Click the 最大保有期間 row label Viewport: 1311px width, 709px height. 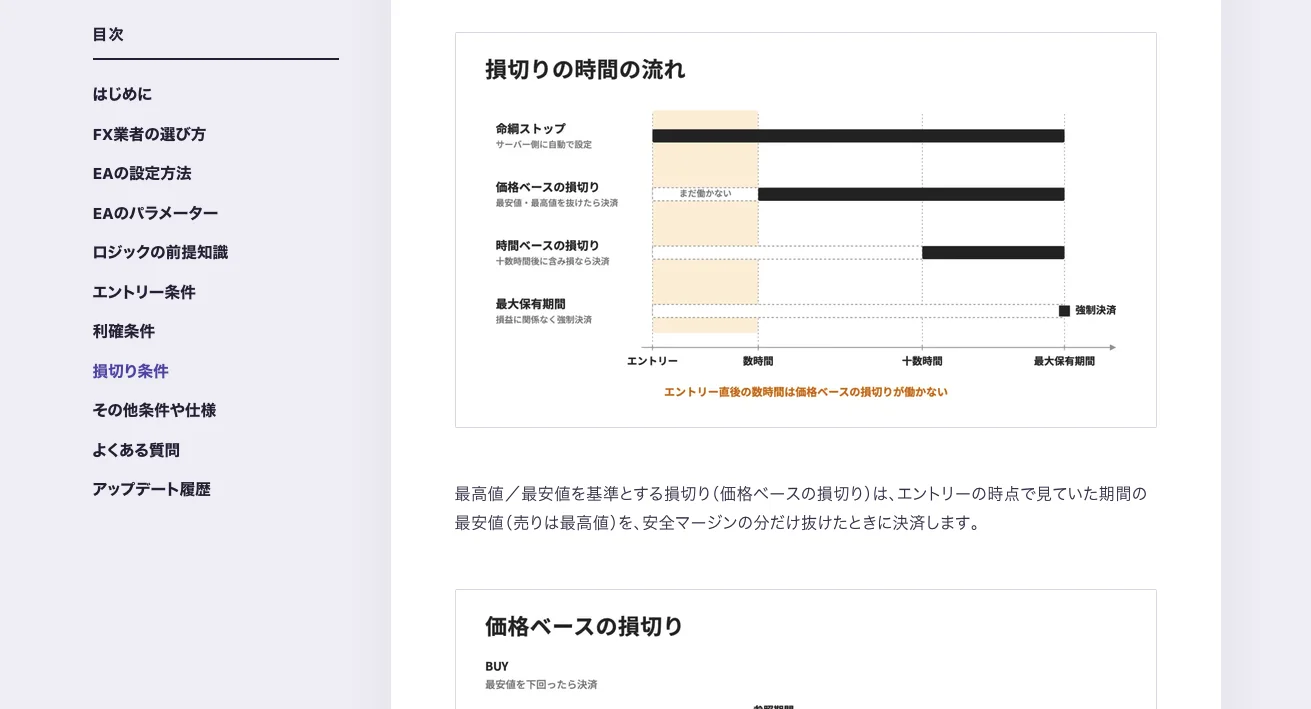coord(530,303)
